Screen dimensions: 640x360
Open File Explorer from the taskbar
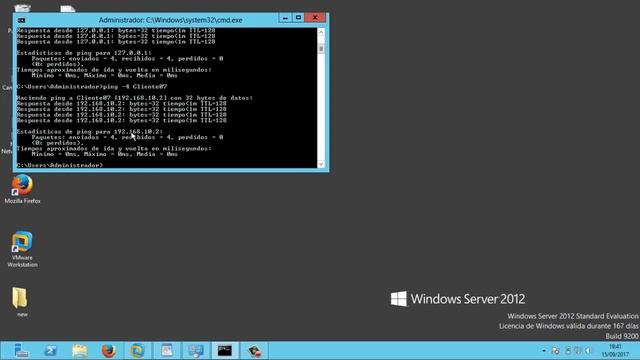click(80, 351)
